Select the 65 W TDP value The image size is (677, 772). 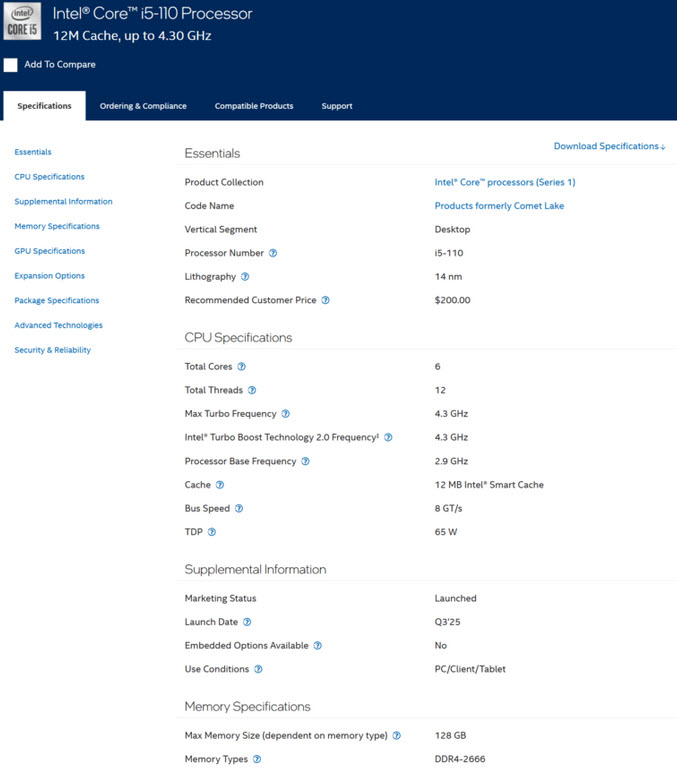tap(446, 532)
